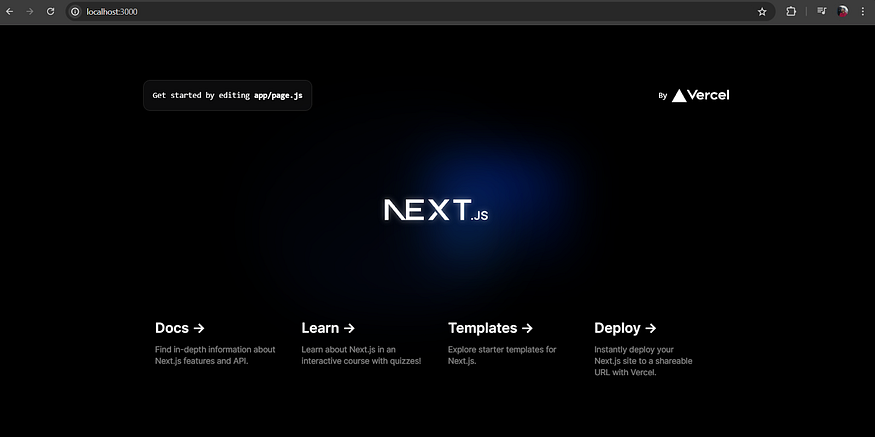Click the 'Get started by editing app/page.js' text

click(228, 95)
